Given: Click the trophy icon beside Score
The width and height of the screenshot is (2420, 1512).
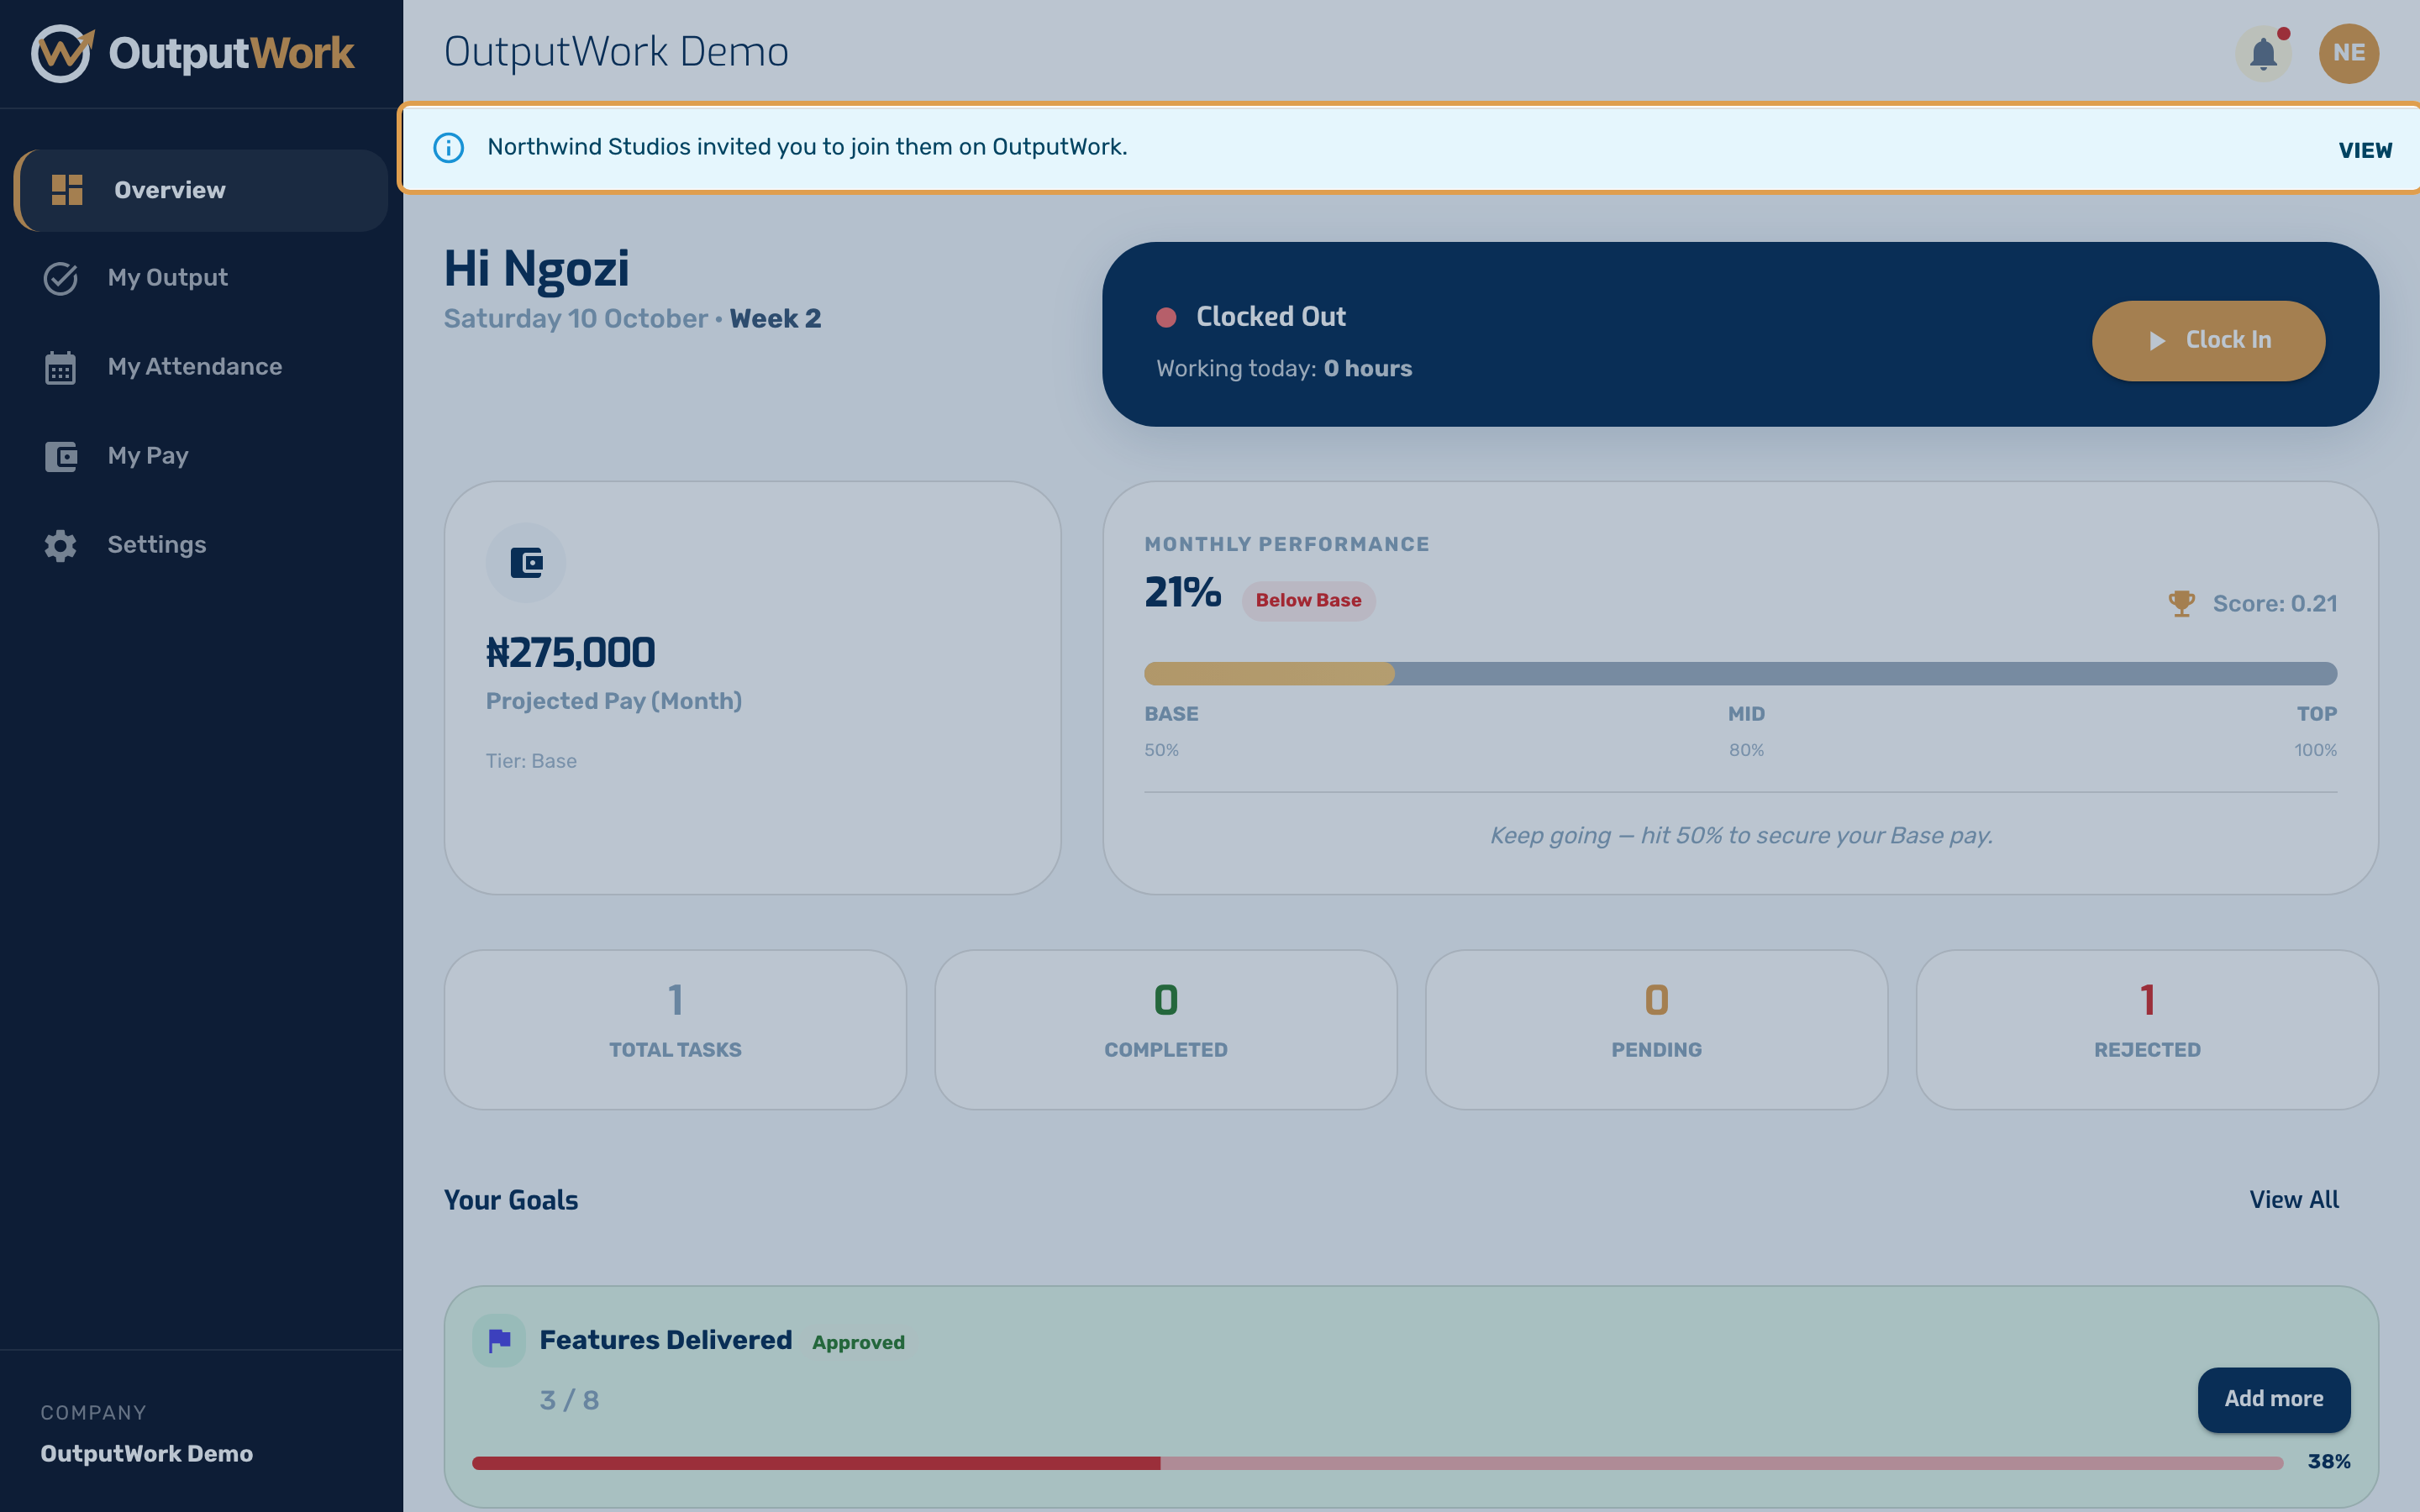Looking at the screenshot, I should pyautogui.click(x=2181, y=604).
